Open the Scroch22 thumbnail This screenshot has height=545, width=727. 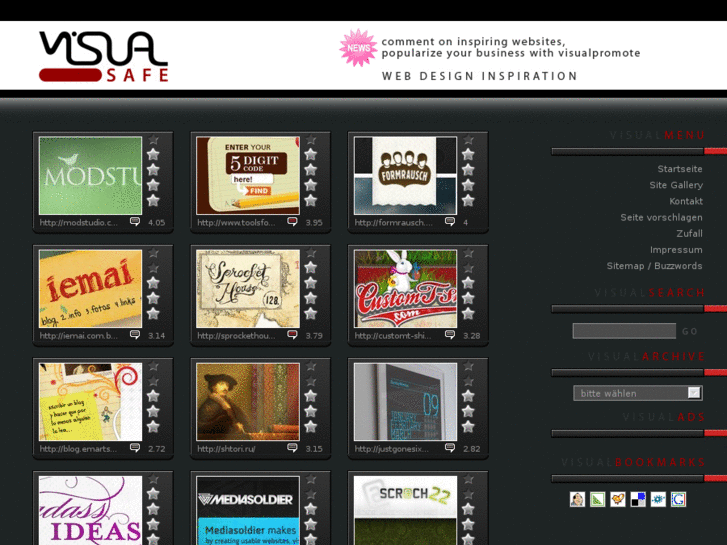click(405, 510)
